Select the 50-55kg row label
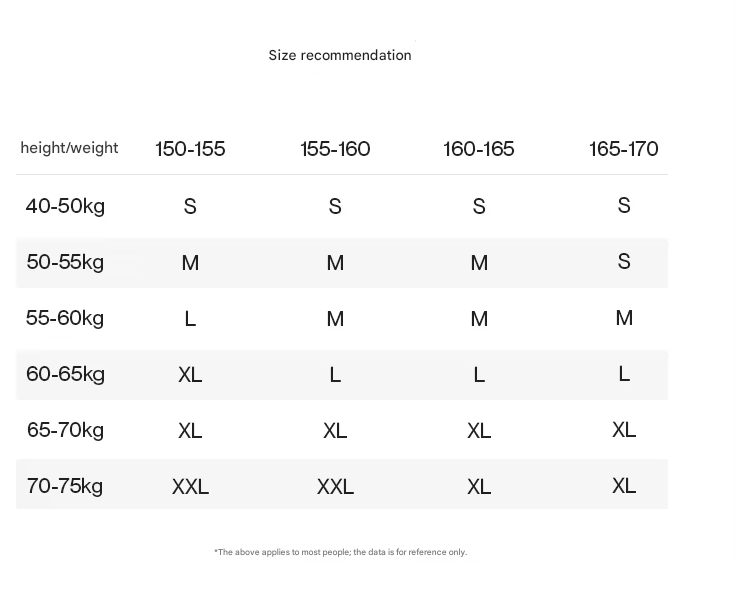Viewport: 749px width, 593px height. click(x=65, y=262)
